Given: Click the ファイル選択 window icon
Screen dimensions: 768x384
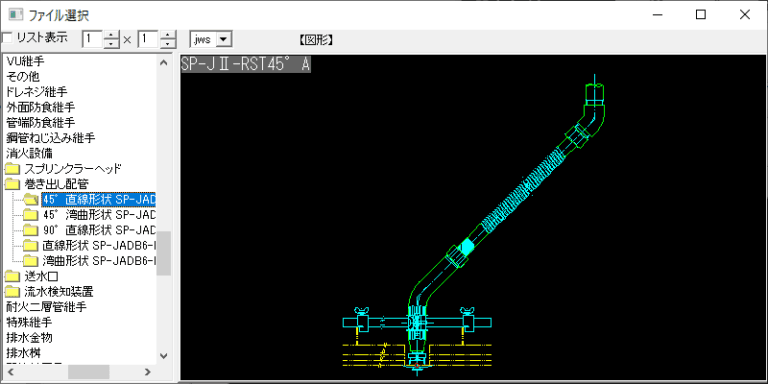Looking at the screenshot, I should [x=15, y=14].
